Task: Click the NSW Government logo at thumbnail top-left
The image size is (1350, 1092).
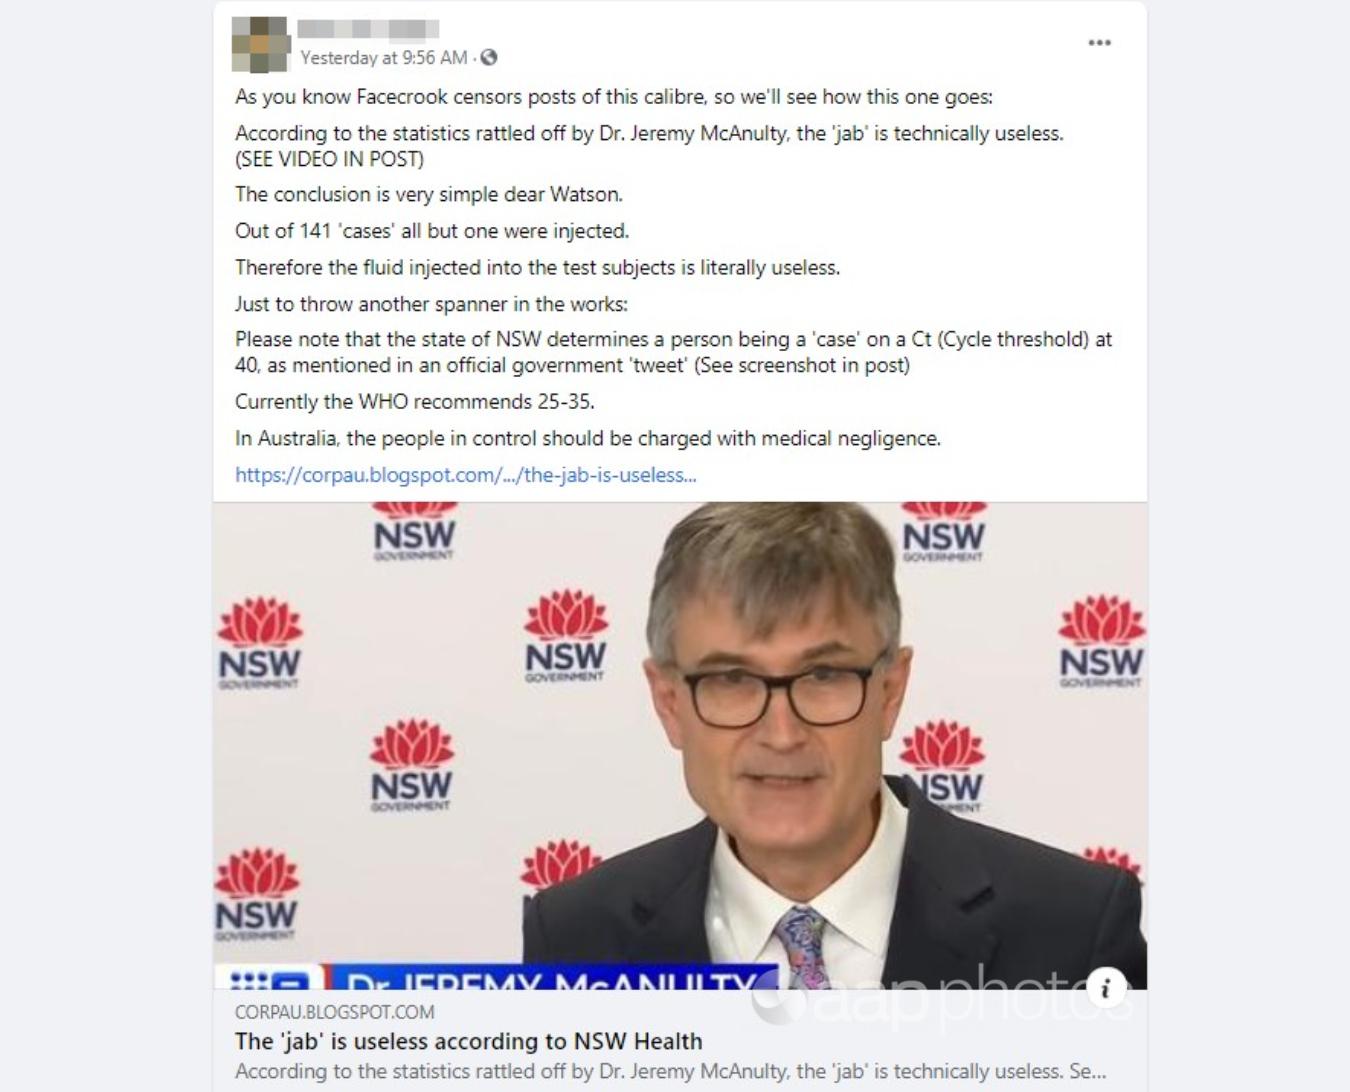Action: click(x=414, y=531)
